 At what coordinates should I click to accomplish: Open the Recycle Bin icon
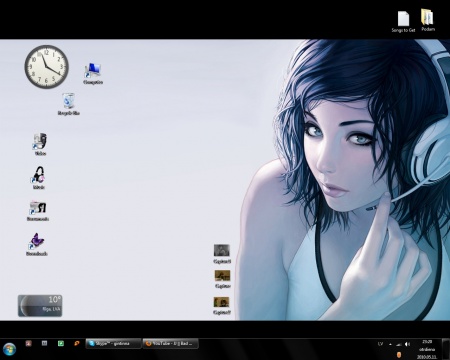69,104
